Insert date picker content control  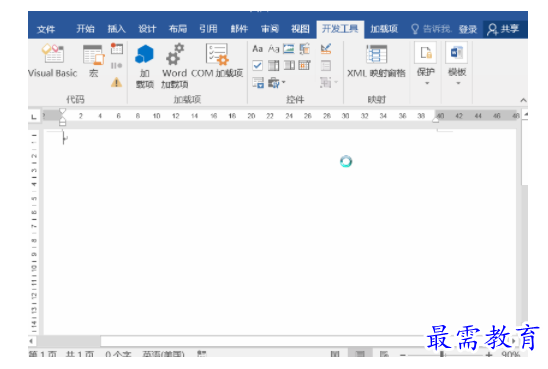[304, 65]
